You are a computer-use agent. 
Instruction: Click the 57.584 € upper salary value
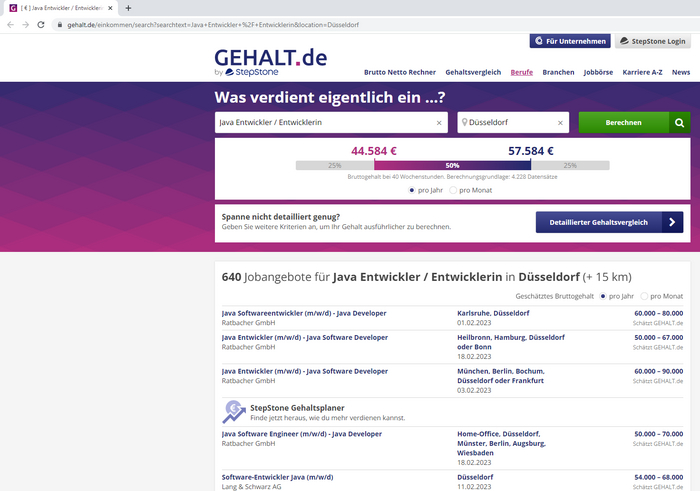531,151
